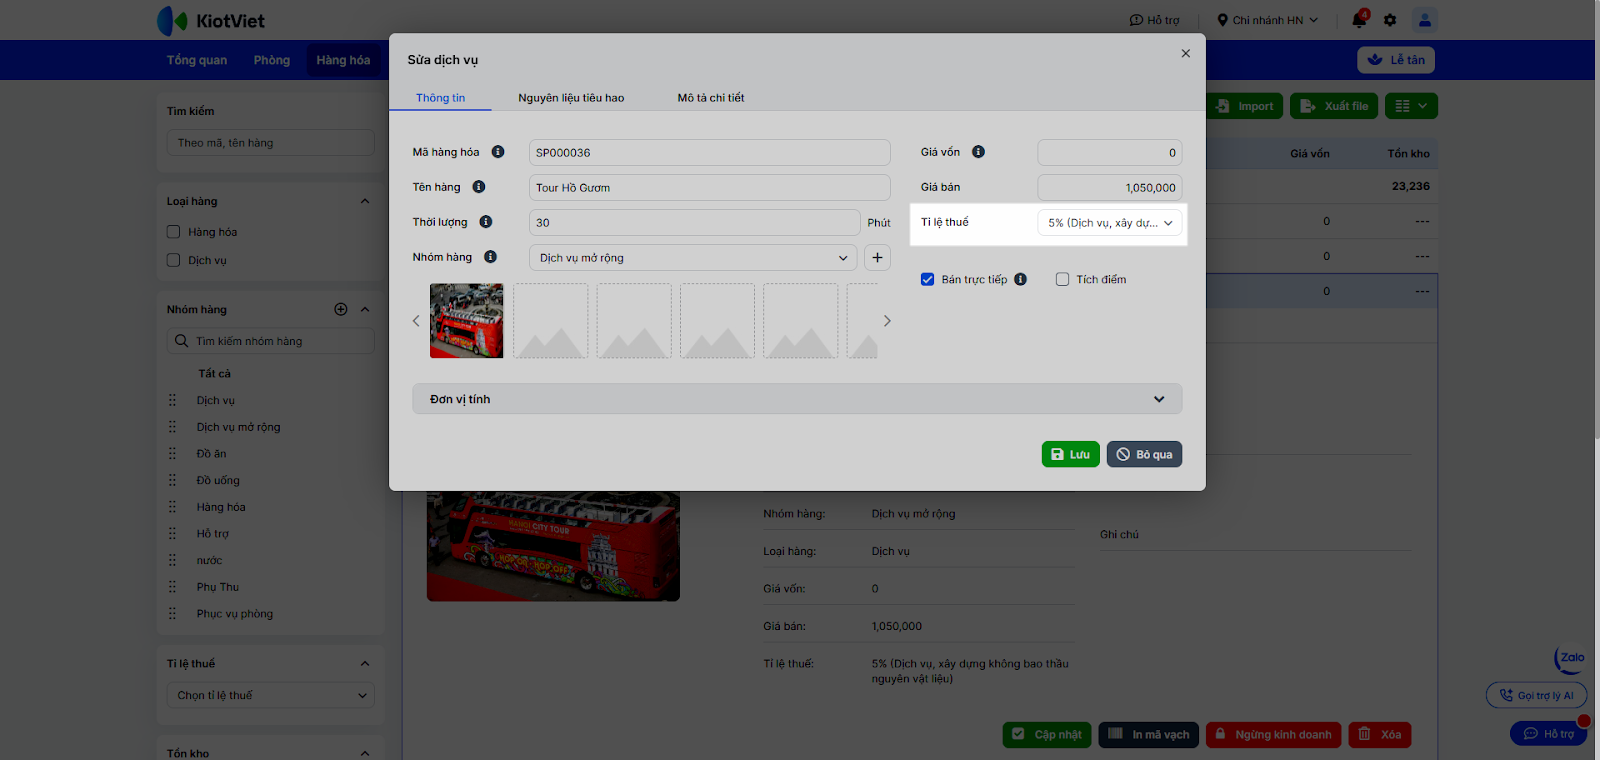Open the Phòng menu
This screenshot has width=1600, height=760.
point(272,60)
